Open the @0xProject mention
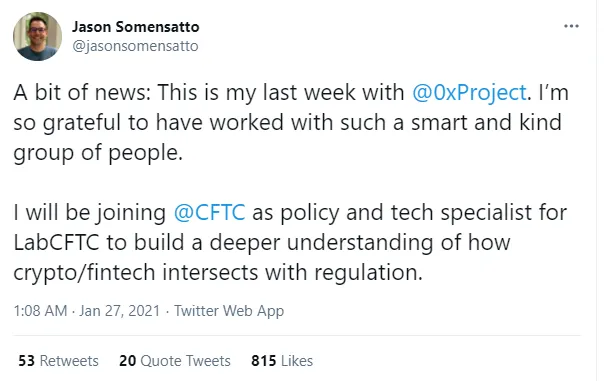The width and height of the screenshot is (614, 381). (469, 93)
